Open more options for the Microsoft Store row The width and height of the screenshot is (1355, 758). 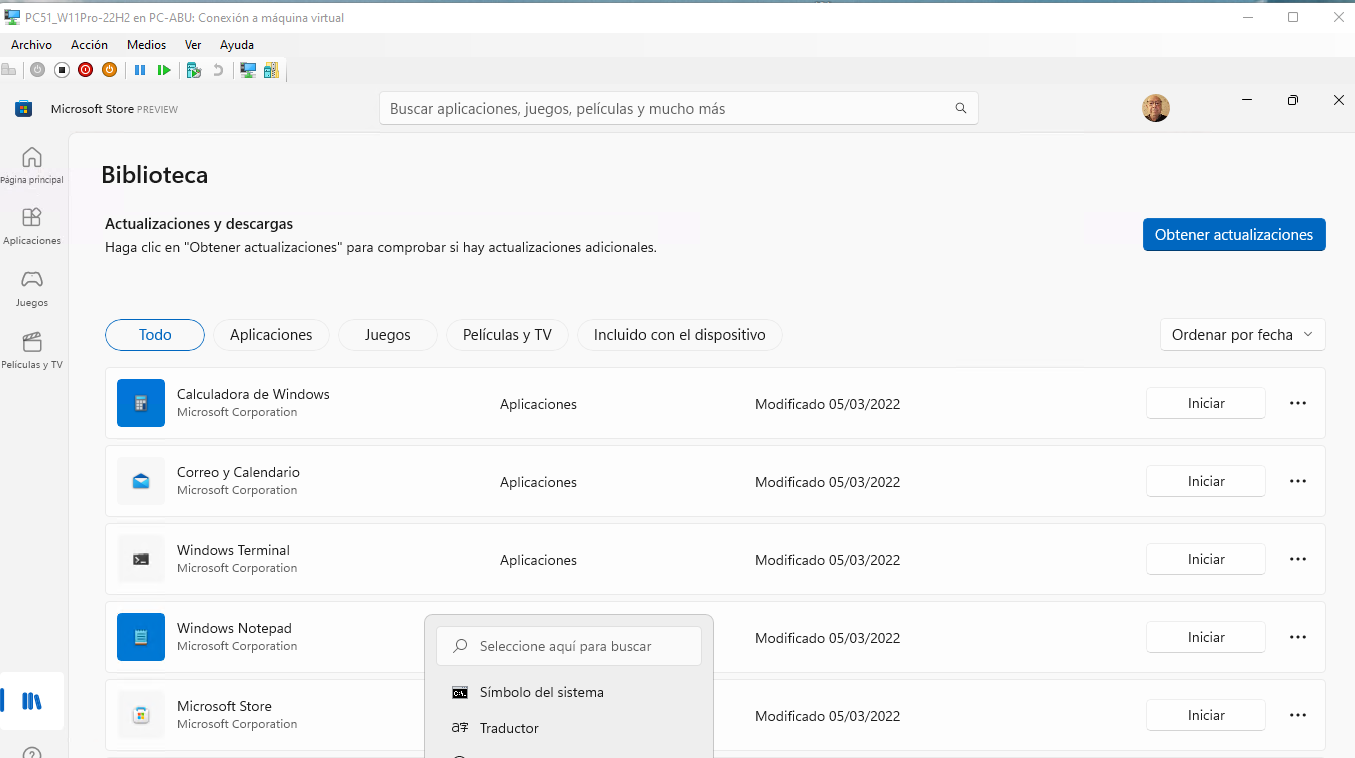(1298, 715)
